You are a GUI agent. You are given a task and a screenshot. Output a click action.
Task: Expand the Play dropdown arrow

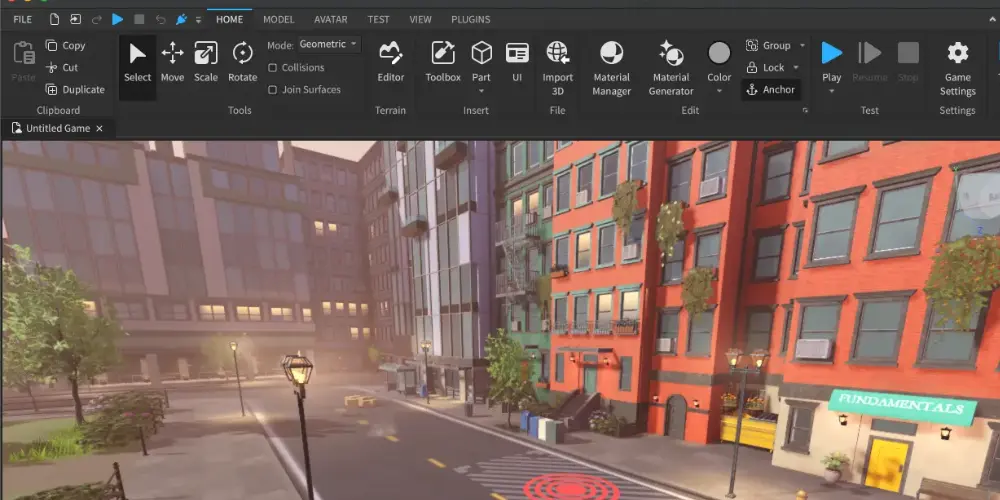pyautogui.click(x=832, y=91)
